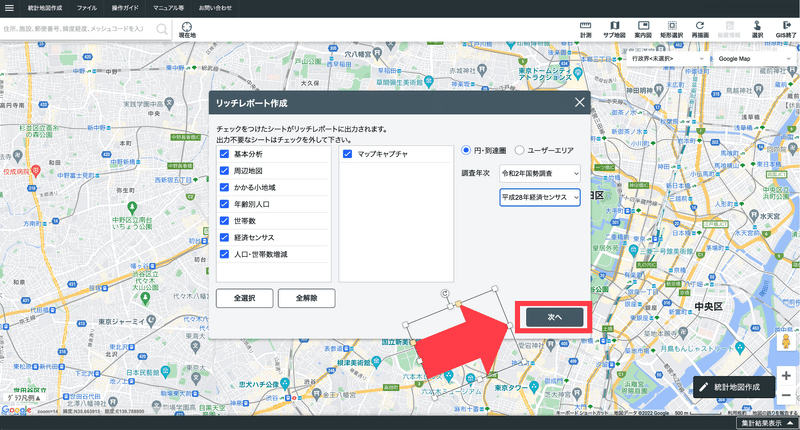
Task: Toggle the 経済センサス checkbox
Action: 224,238
